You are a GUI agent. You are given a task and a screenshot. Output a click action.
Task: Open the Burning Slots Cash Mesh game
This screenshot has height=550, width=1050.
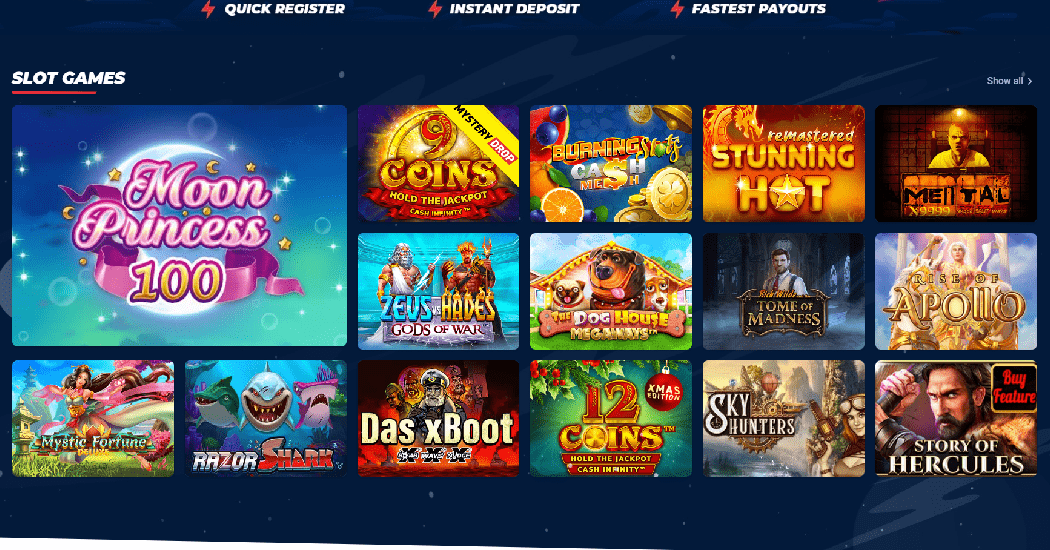click(x=611, y=163)
